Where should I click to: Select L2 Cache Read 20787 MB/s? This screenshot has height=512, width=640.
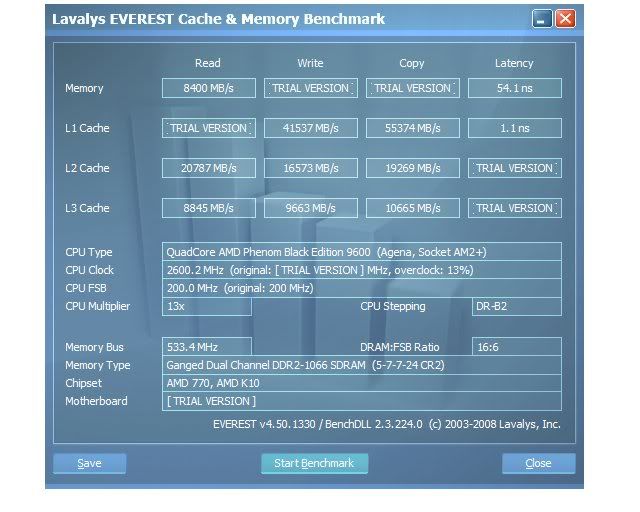tap(209, 168)
